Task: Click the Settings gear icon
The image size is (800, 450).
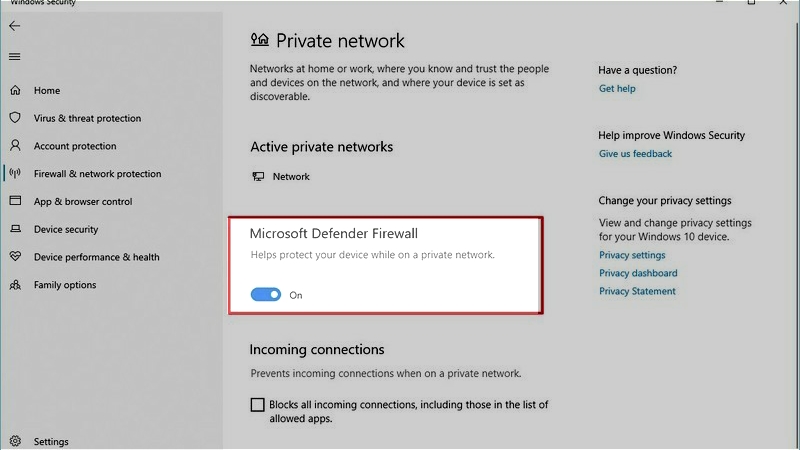Action: (15, 441)
